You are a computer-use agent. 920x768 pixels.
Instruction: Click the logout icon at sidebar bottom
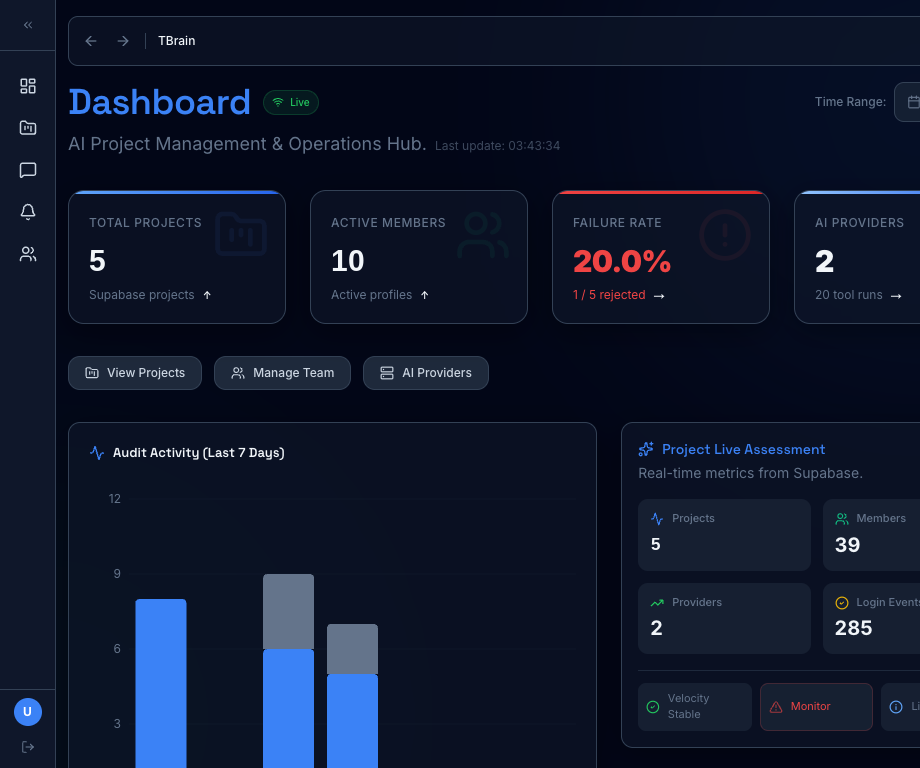[x=28, y=747]
